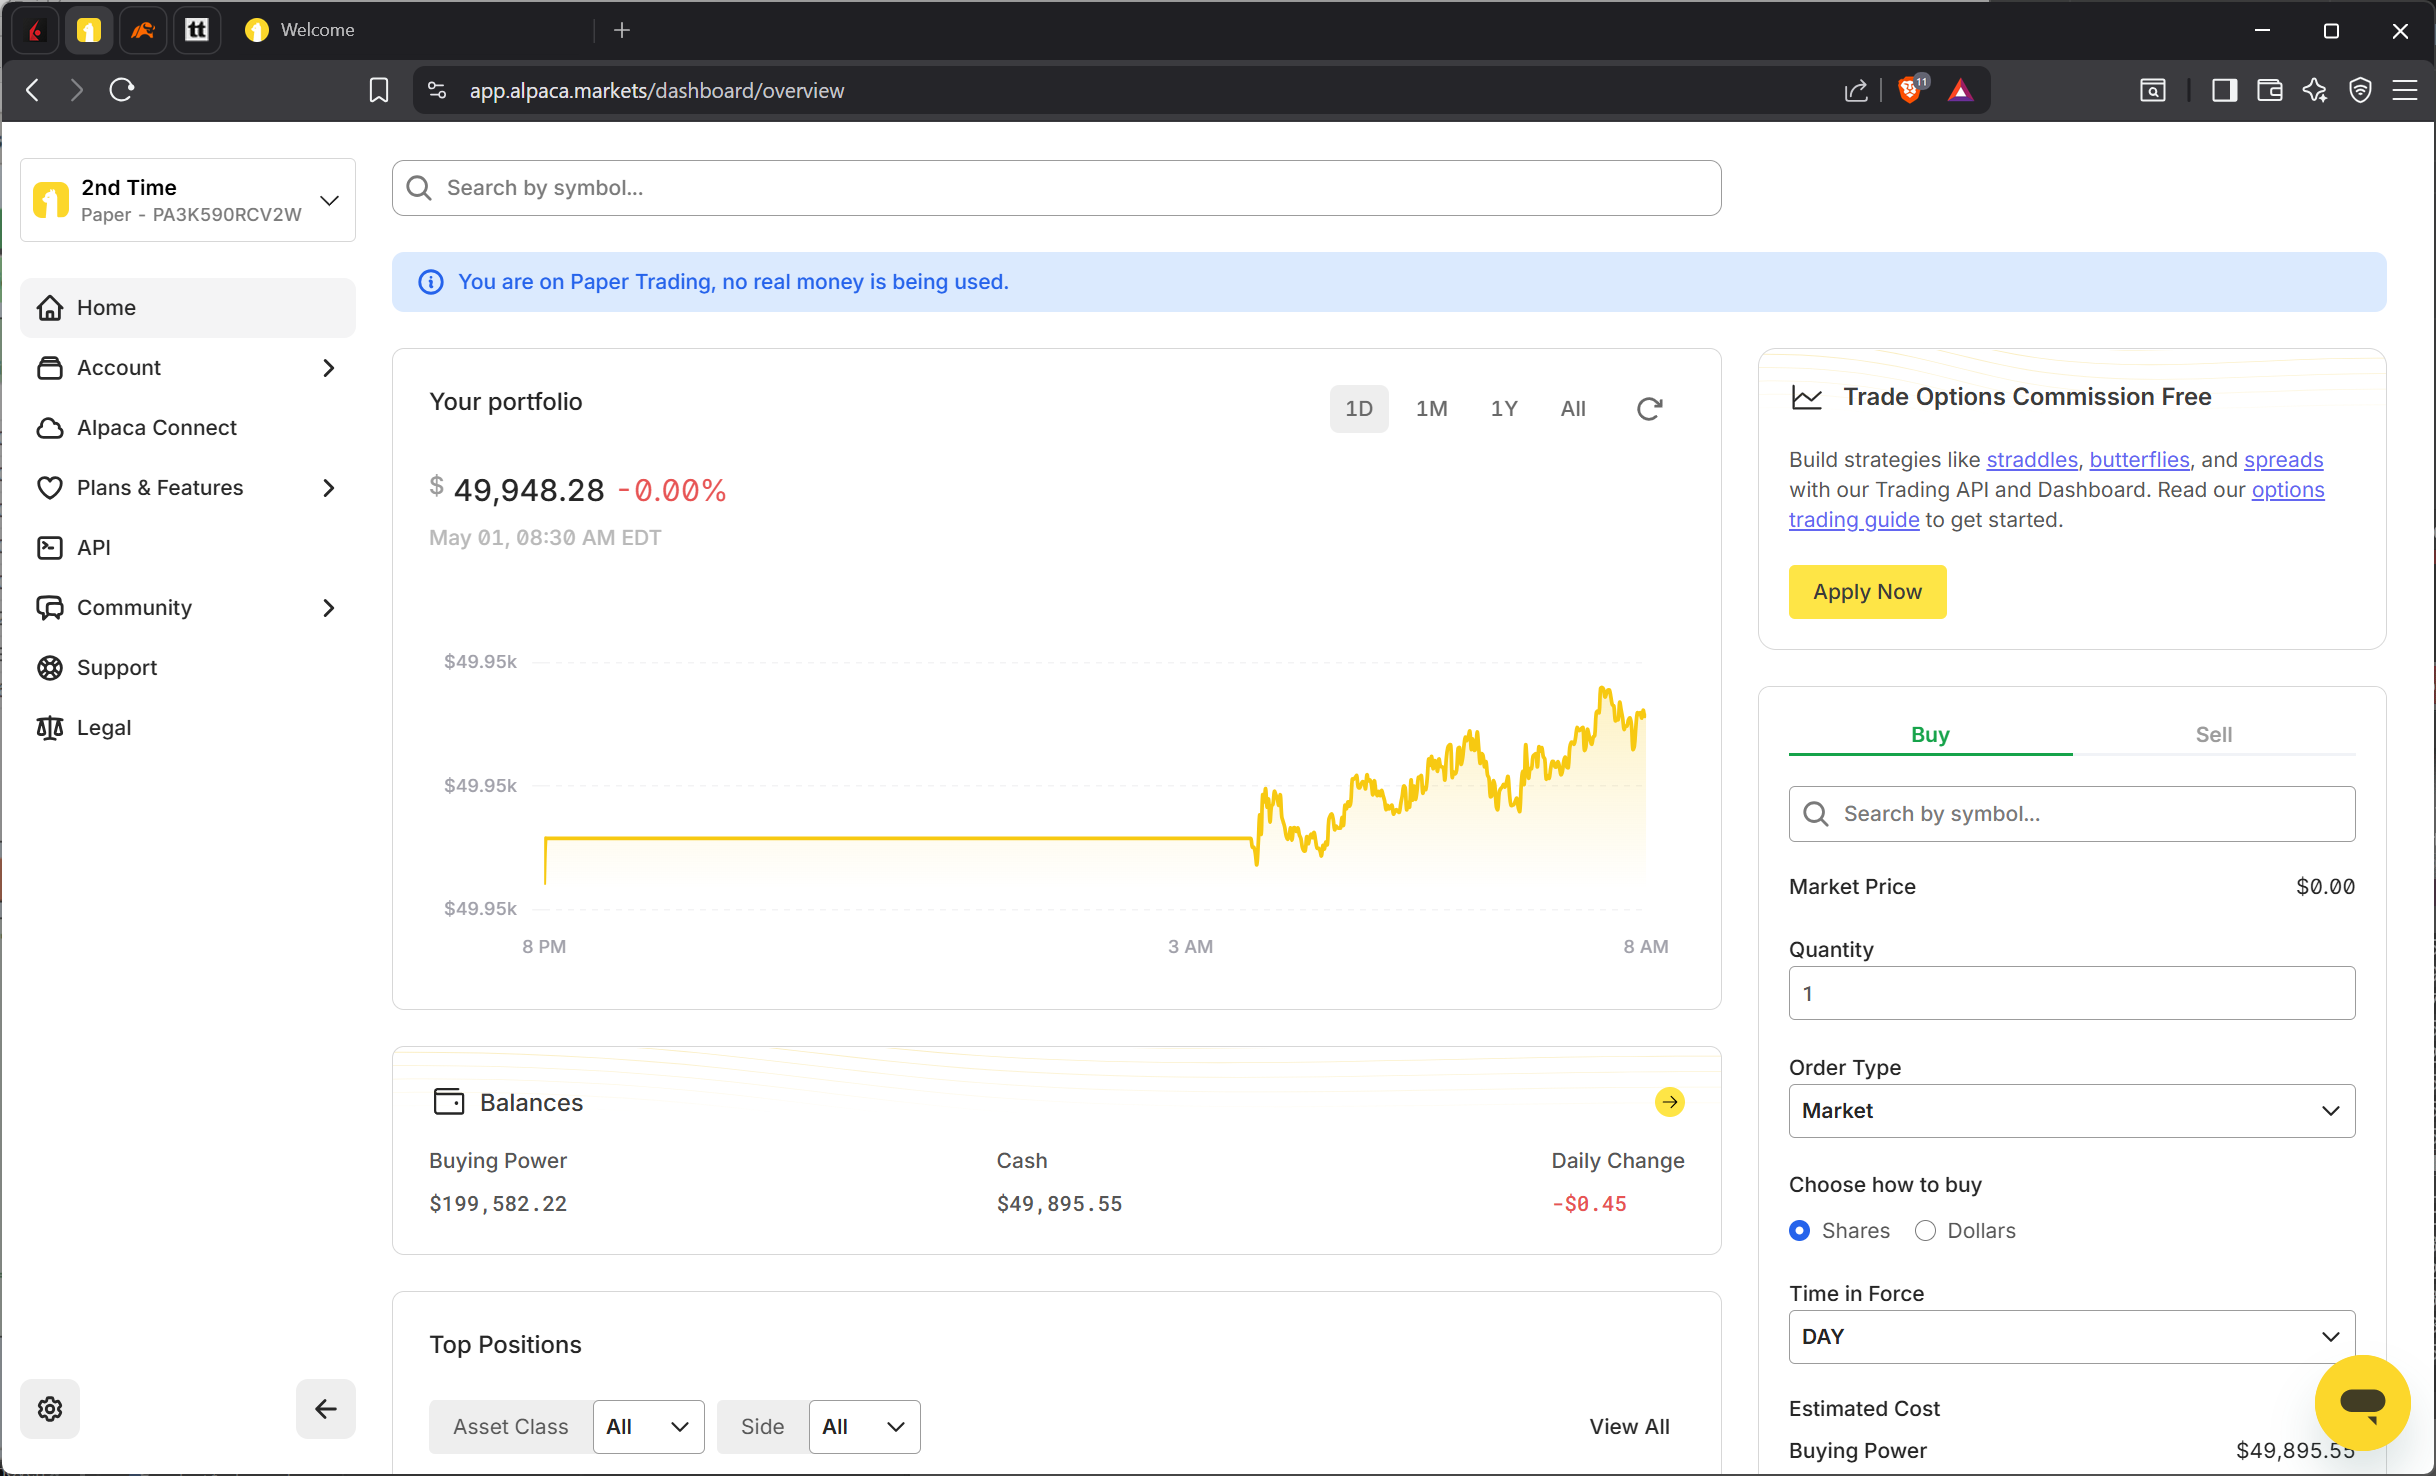This screenshot has height=1476, width=2436.
Task: Select the 1Y chart range
Action: point(1504,409)
